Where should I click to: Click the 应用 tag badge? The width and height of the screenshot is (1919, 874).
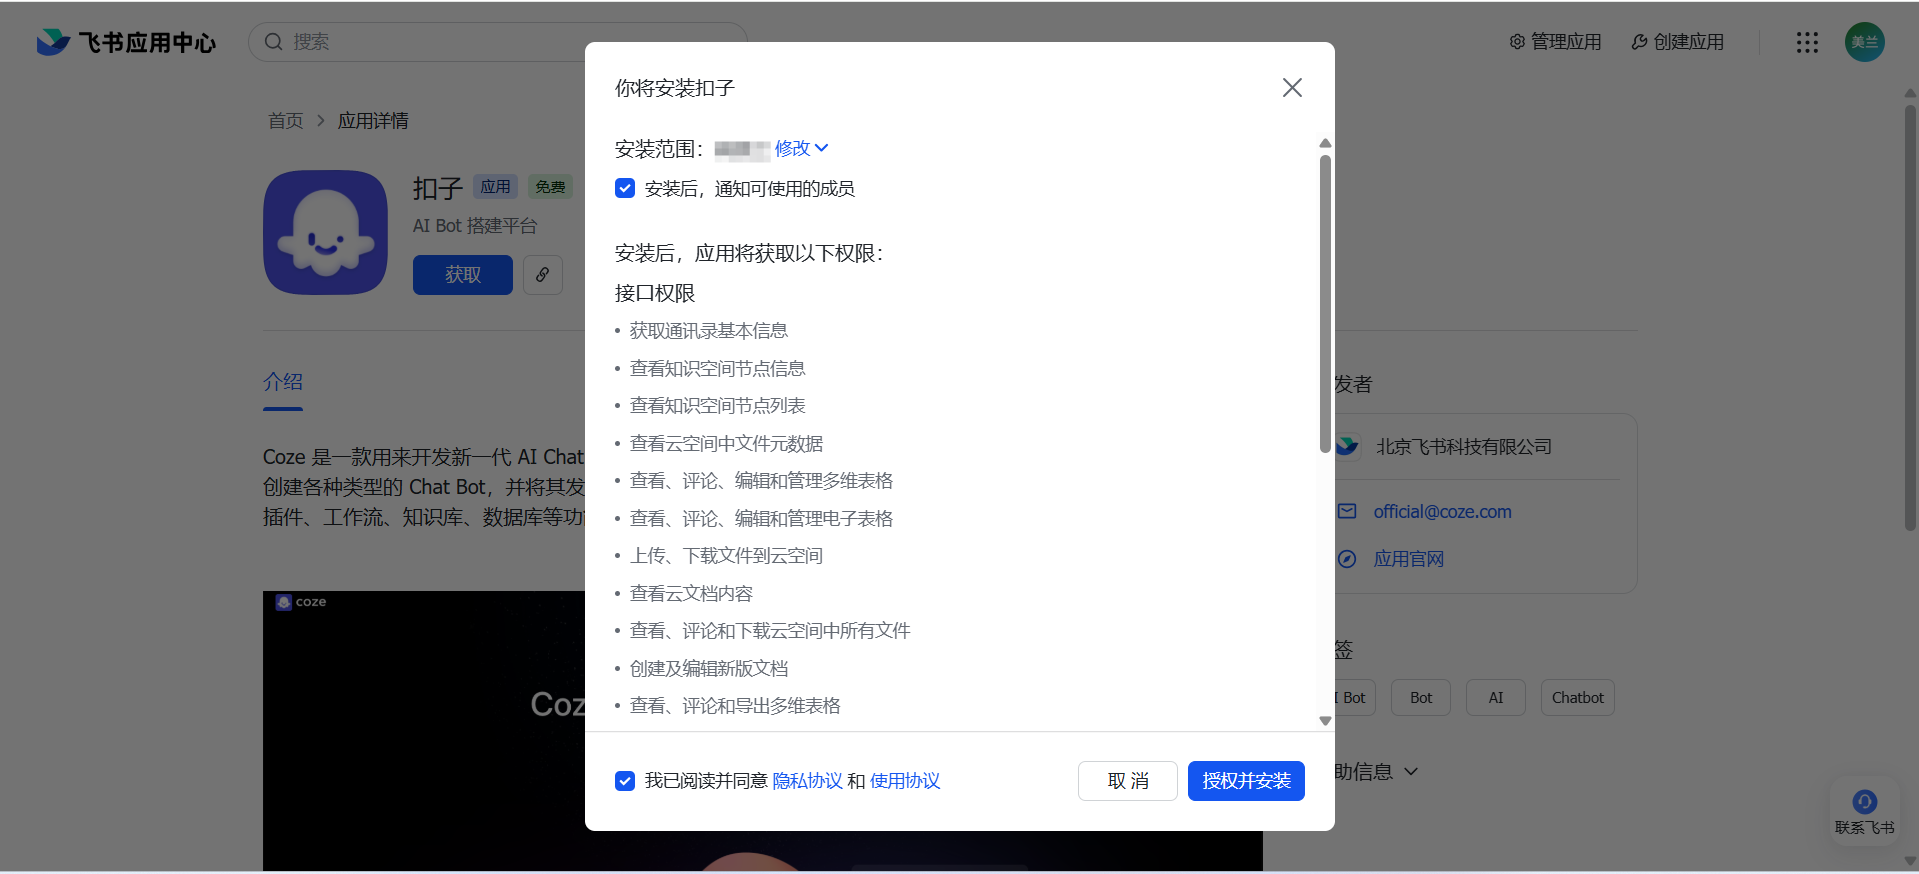tap(495, 187)
